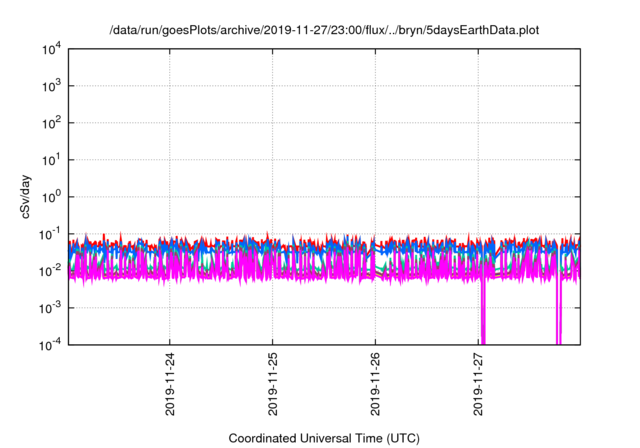Select the cSv/day y-axis label
The height and width of the screenshot is (448, 640).
click(x=25, y=197)
